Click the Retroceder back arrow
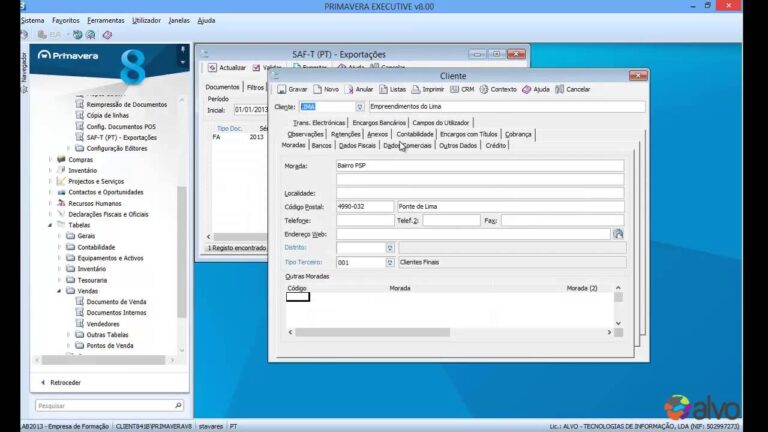The image size is (768, 432). (x=43, y=383)
